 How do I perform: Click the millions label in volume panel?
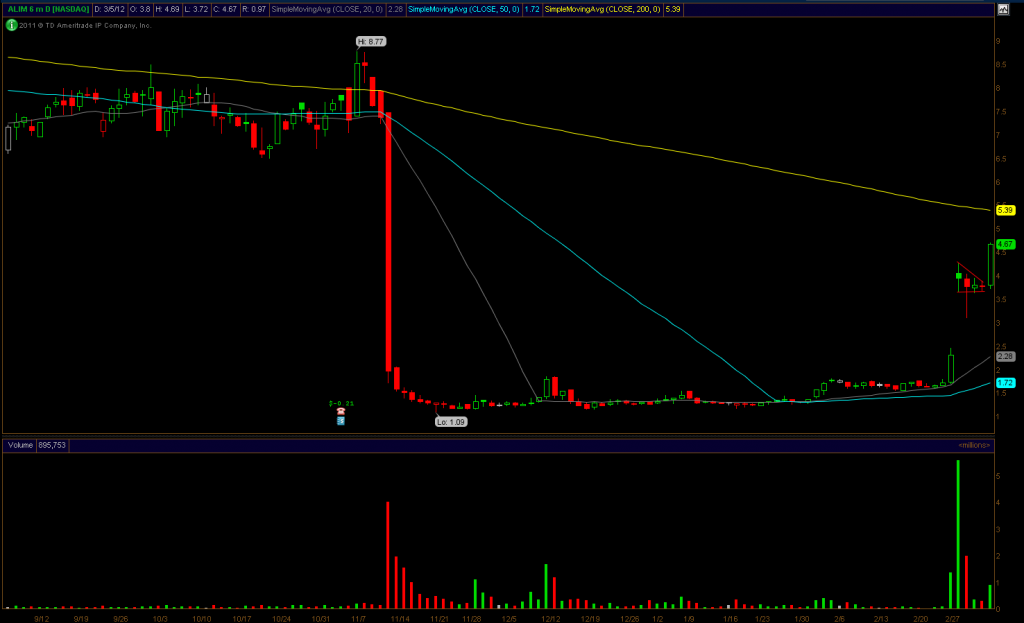974,445
